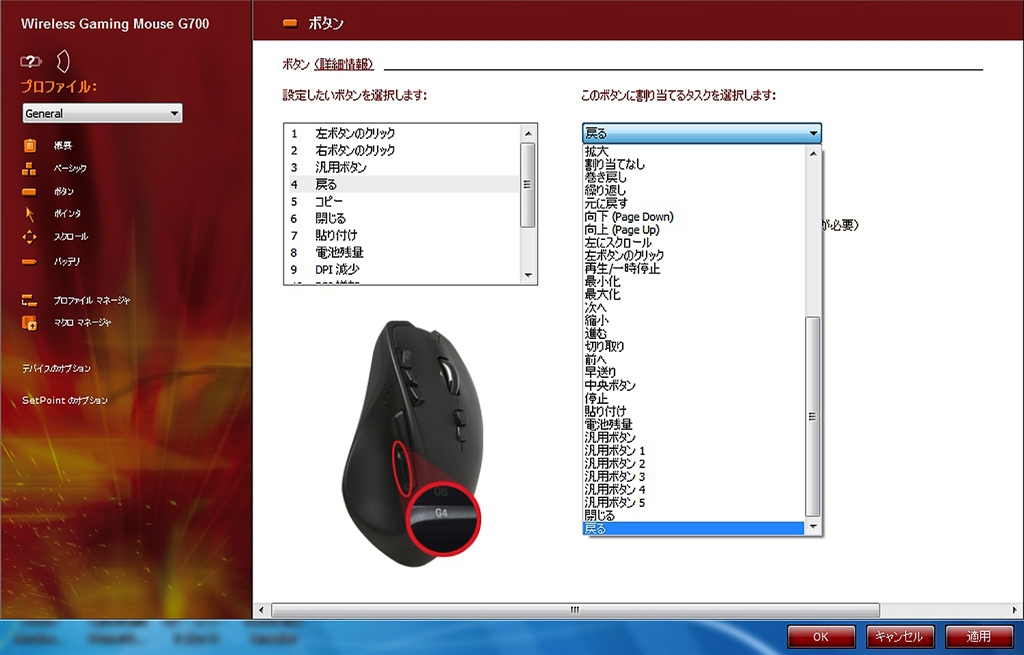Click the 概要 clipboard icon in sidebar

[x=29, y=146]
